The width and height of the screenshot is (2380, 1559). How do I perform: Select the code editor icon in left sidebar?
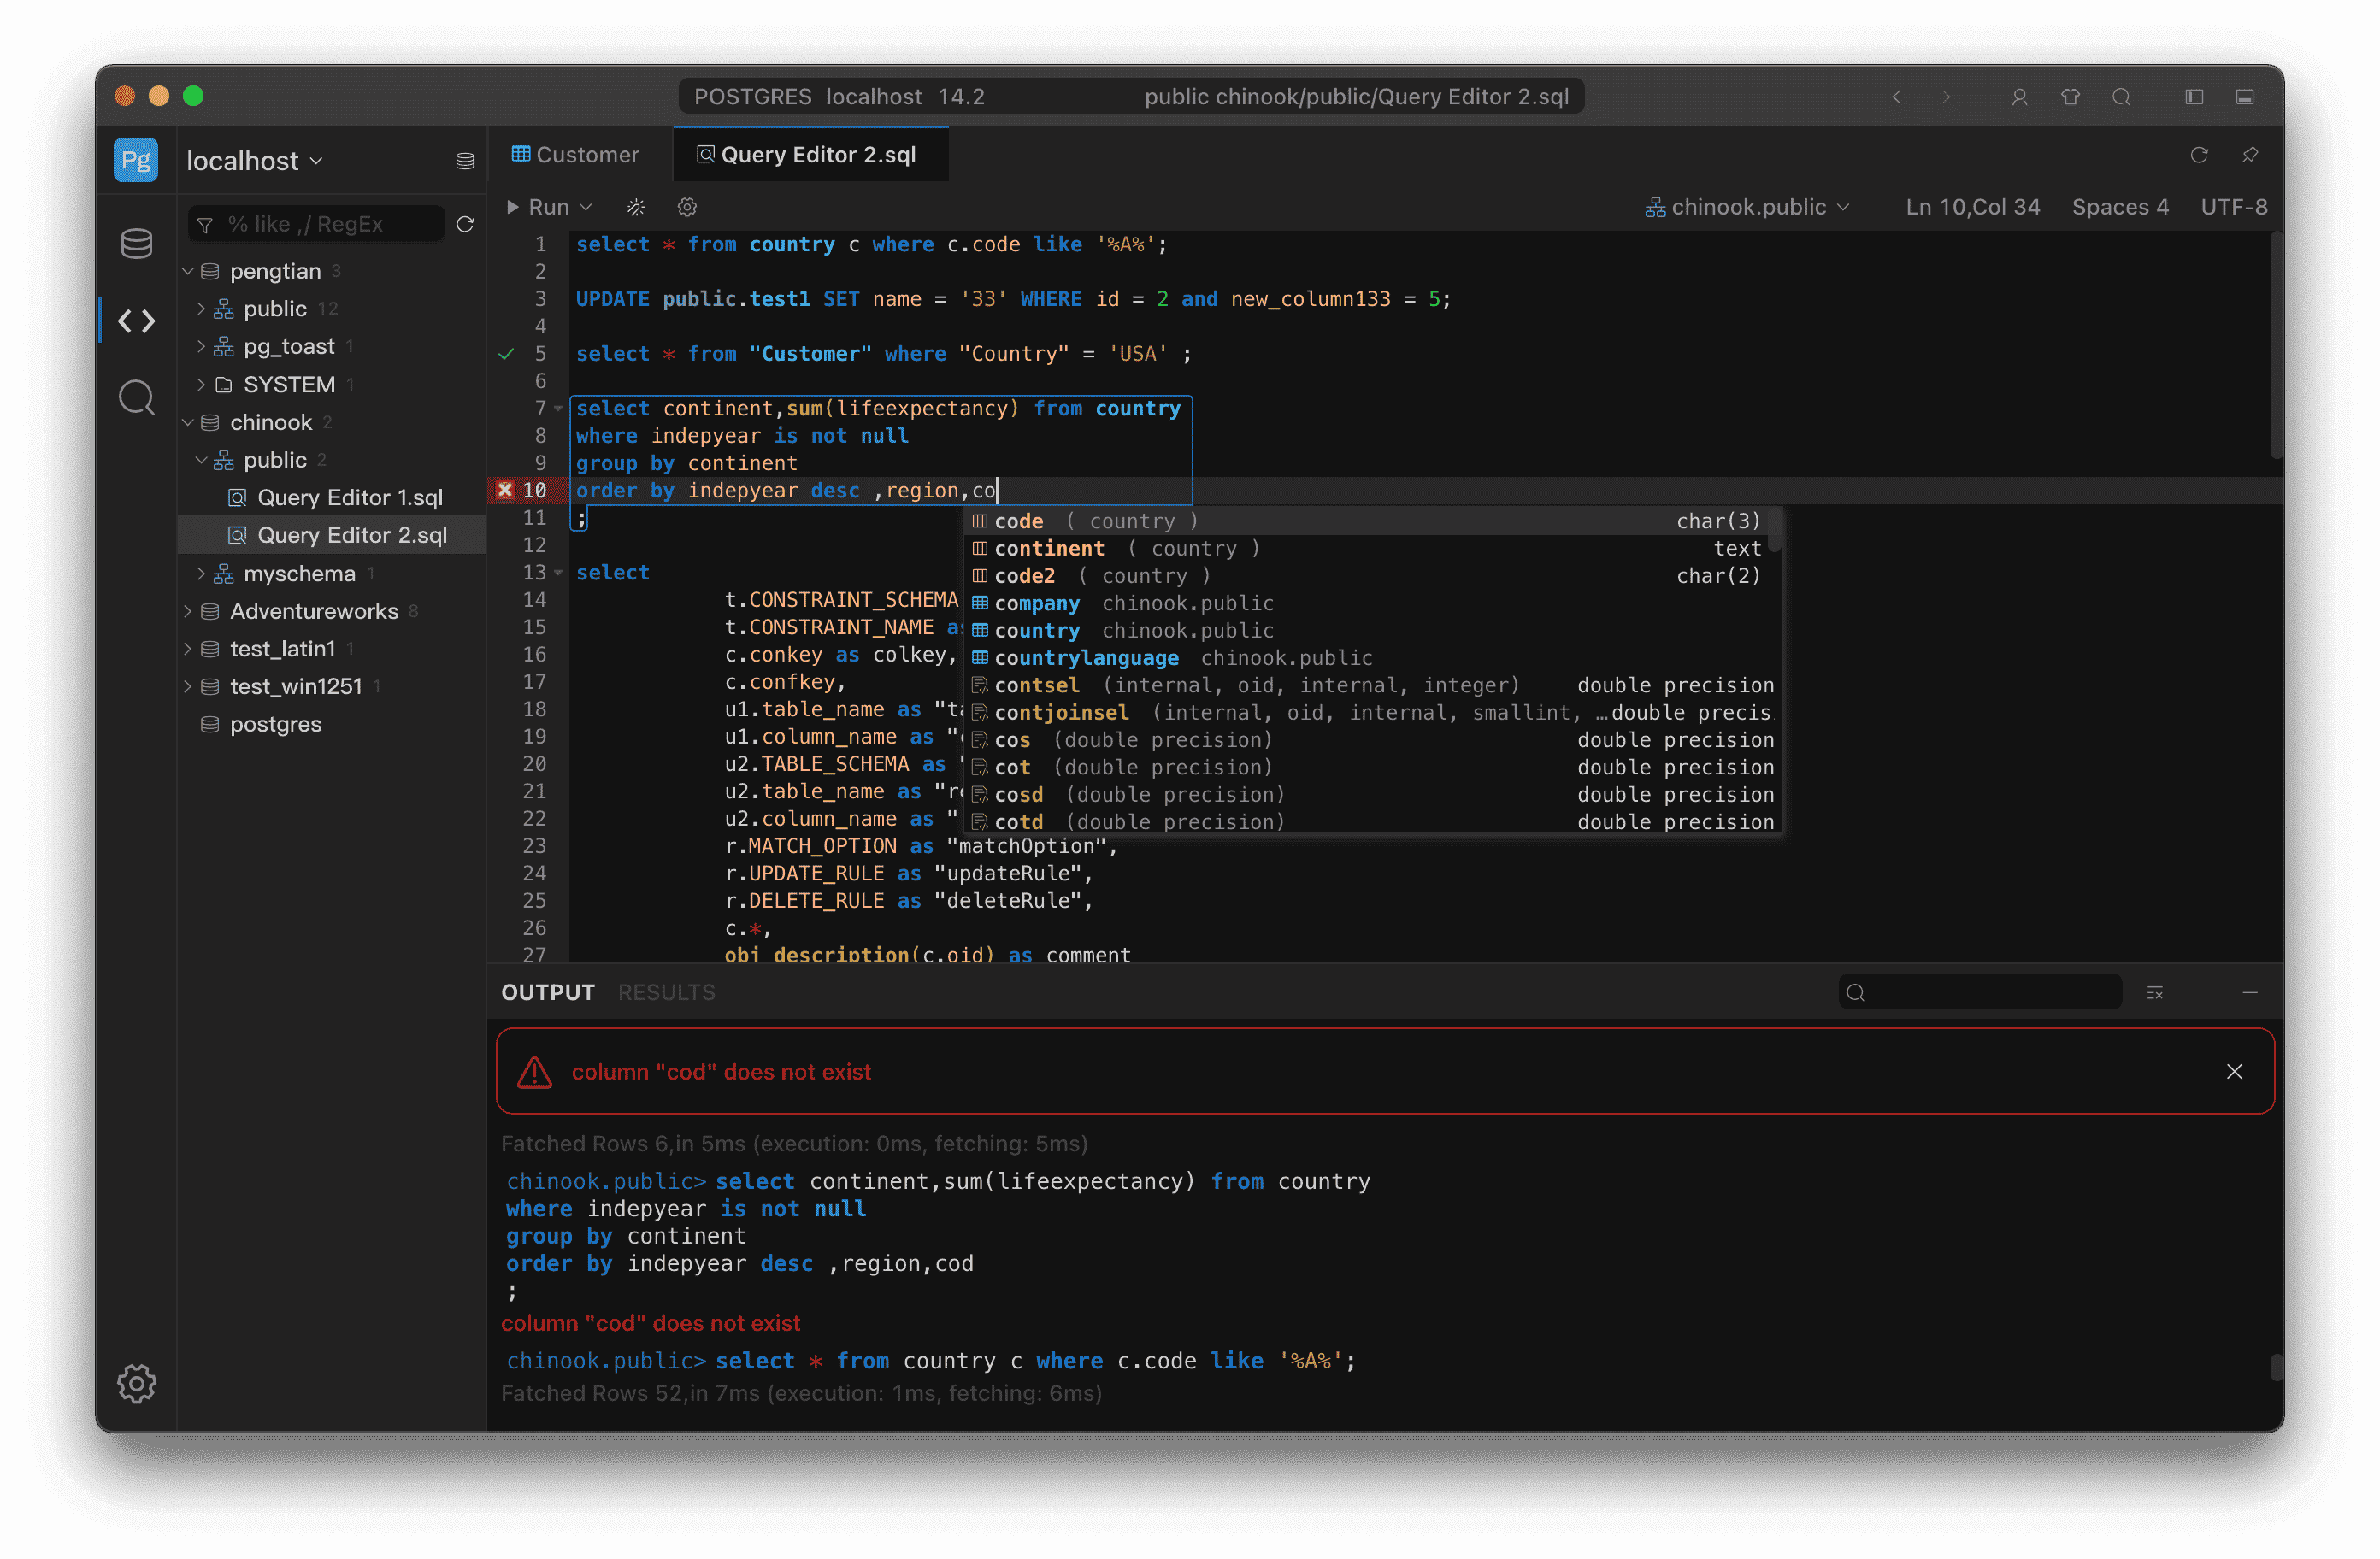136,320
